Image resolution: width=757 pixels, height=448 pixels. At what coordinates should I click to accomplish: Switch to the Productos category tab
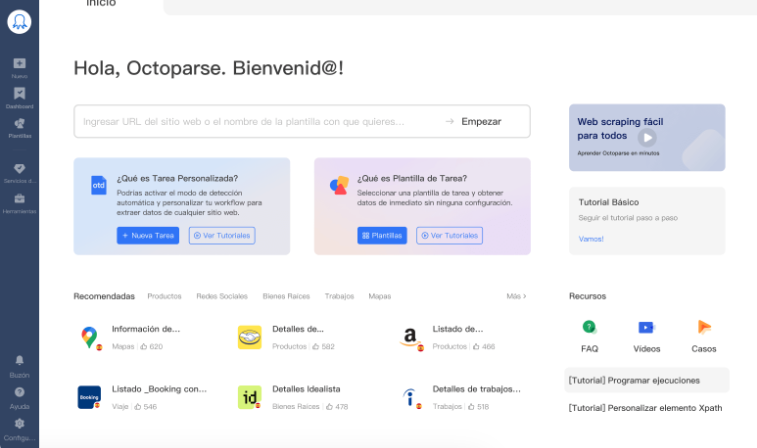(164, 296)
